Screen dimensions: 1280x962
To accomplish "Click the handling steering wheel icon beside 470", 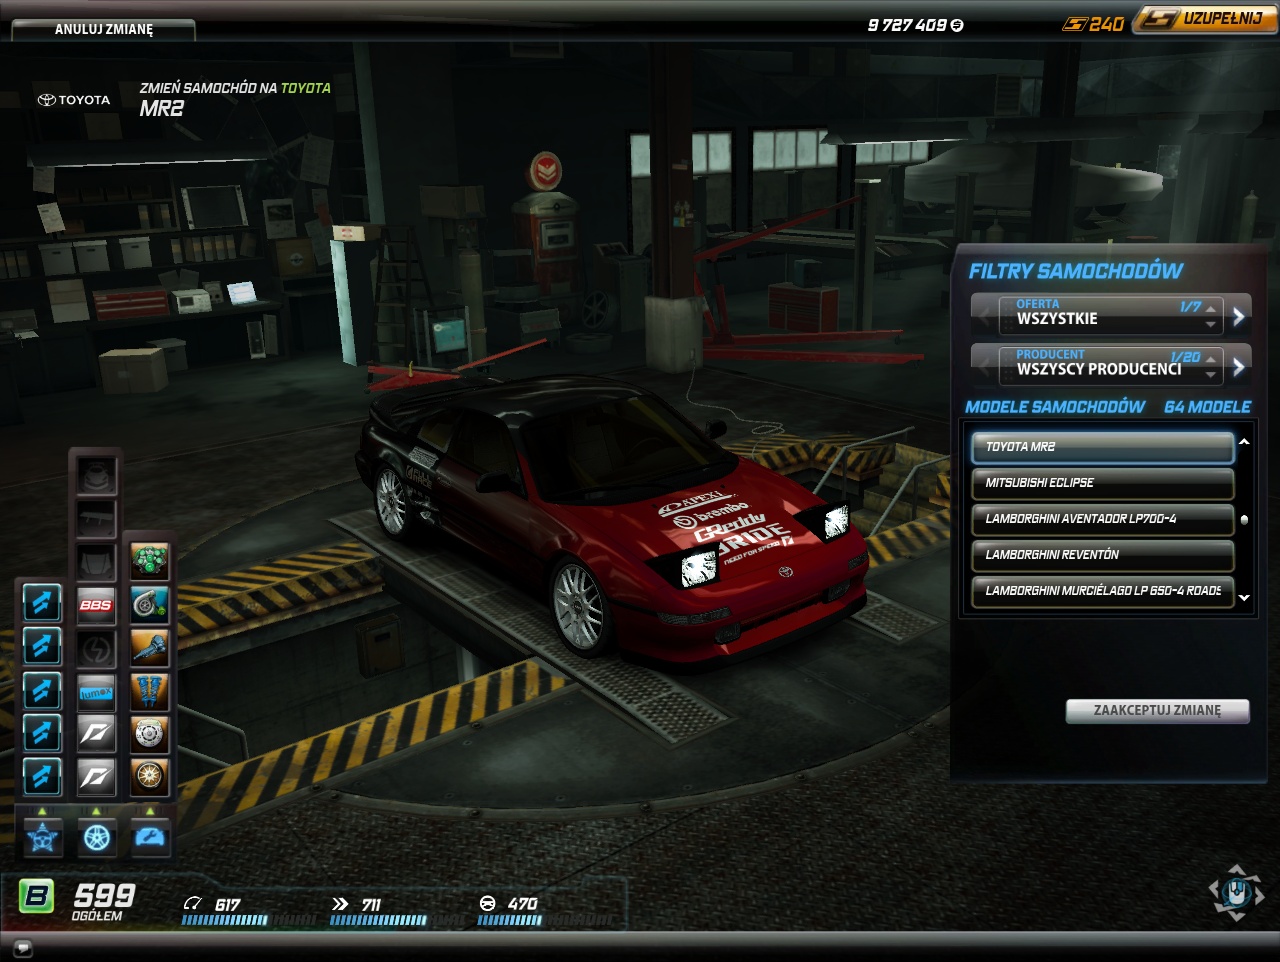I will [488, 904].
